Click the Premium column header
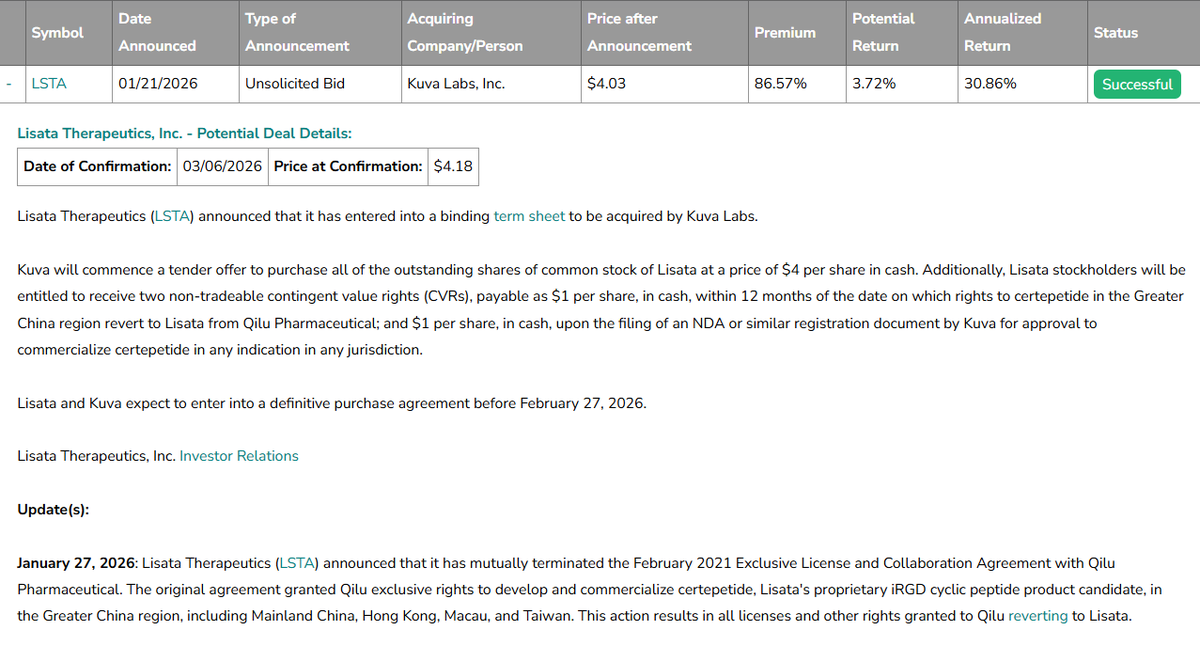Screen dimensions: 1200x646 796,33
